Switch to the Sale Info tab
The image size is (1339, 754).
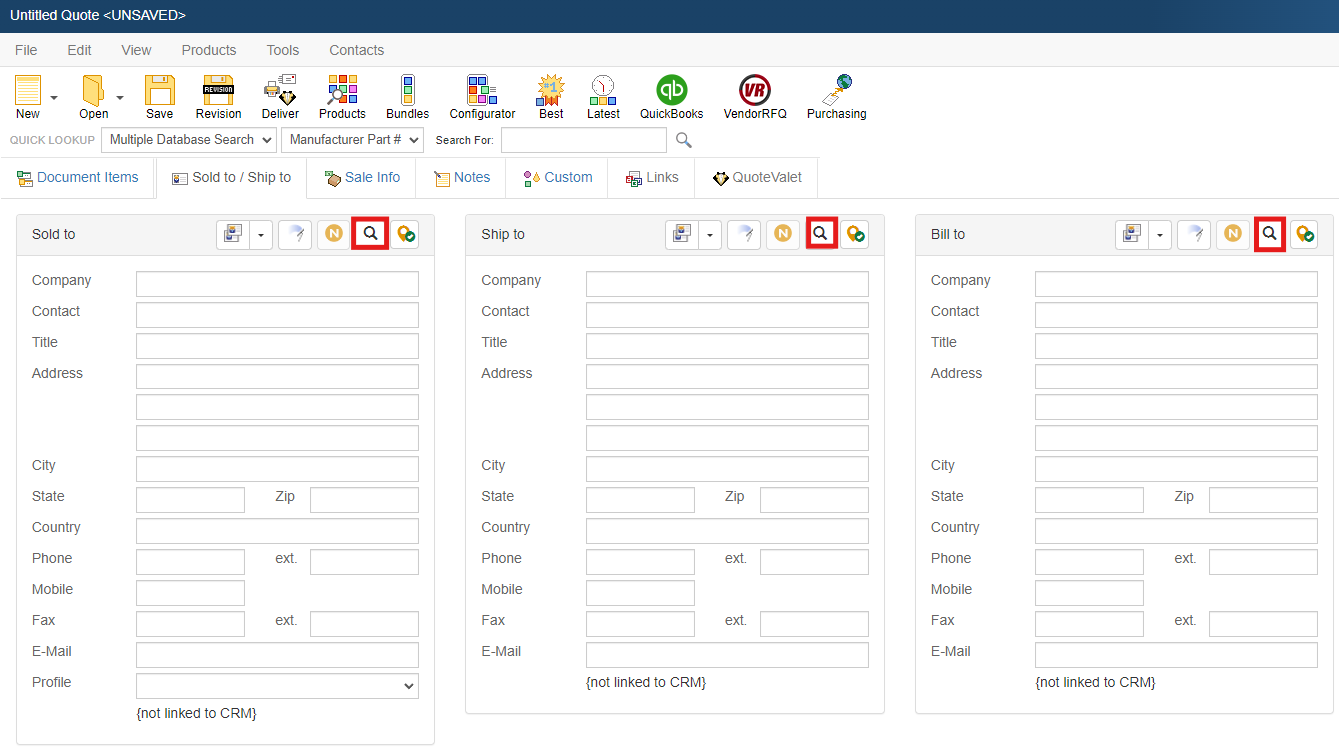(x=362, y=178)
